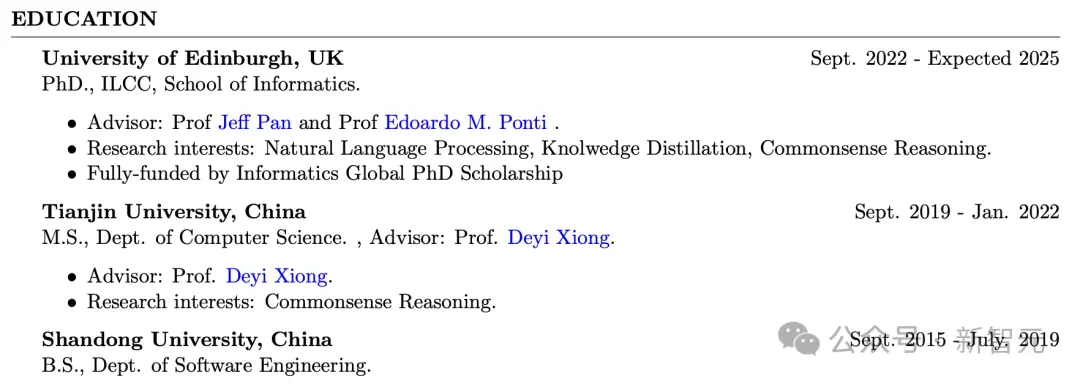Click the bullet point before Fully-funded line
Screen dimensions: 1080x384
72,175
